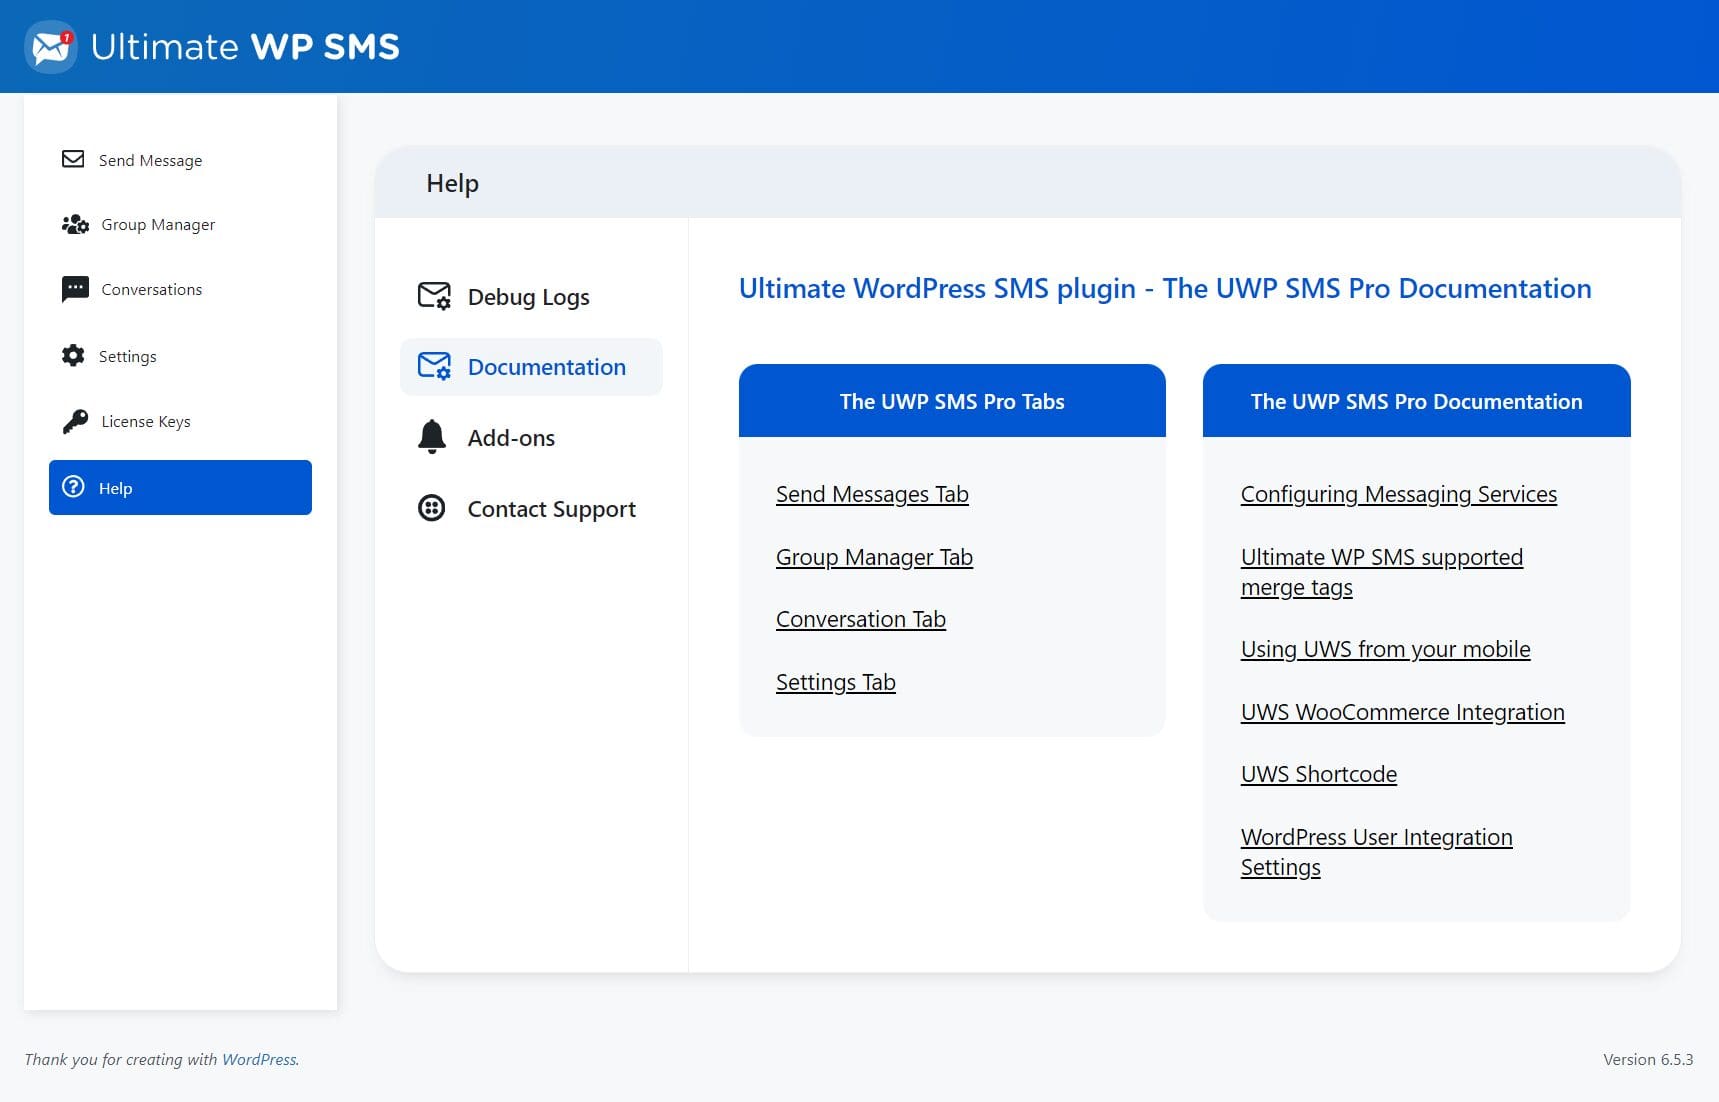The width and height of the screenshot is (1719, 1102).
Task: Click the Debug Logs envelope-gear icon
Action: click(x=434, y=296)
